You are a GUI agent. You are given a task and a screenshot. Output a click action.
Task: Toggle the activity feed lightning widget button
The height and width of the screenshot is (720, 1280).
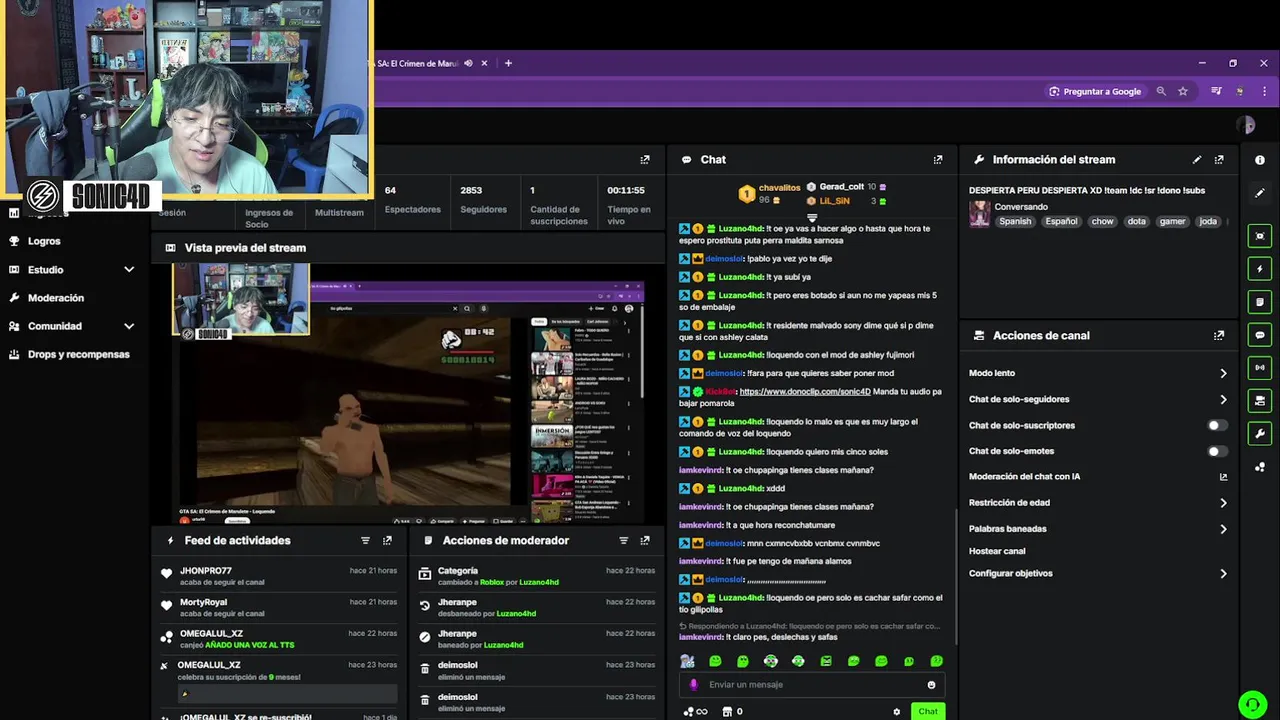[x=1260, y=269]
